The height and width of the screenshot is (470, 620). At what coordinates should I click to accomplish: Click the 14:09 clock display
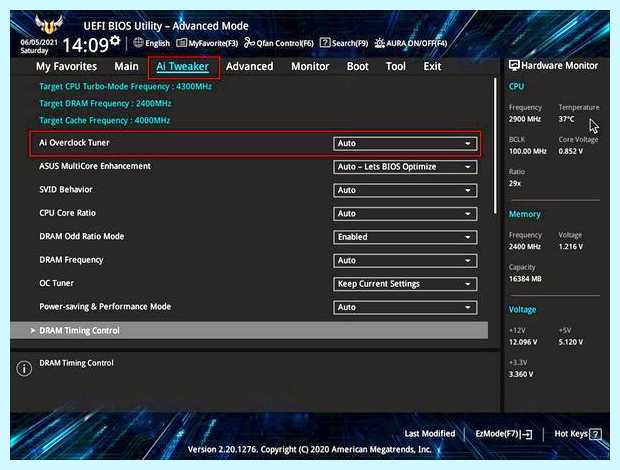85,45
